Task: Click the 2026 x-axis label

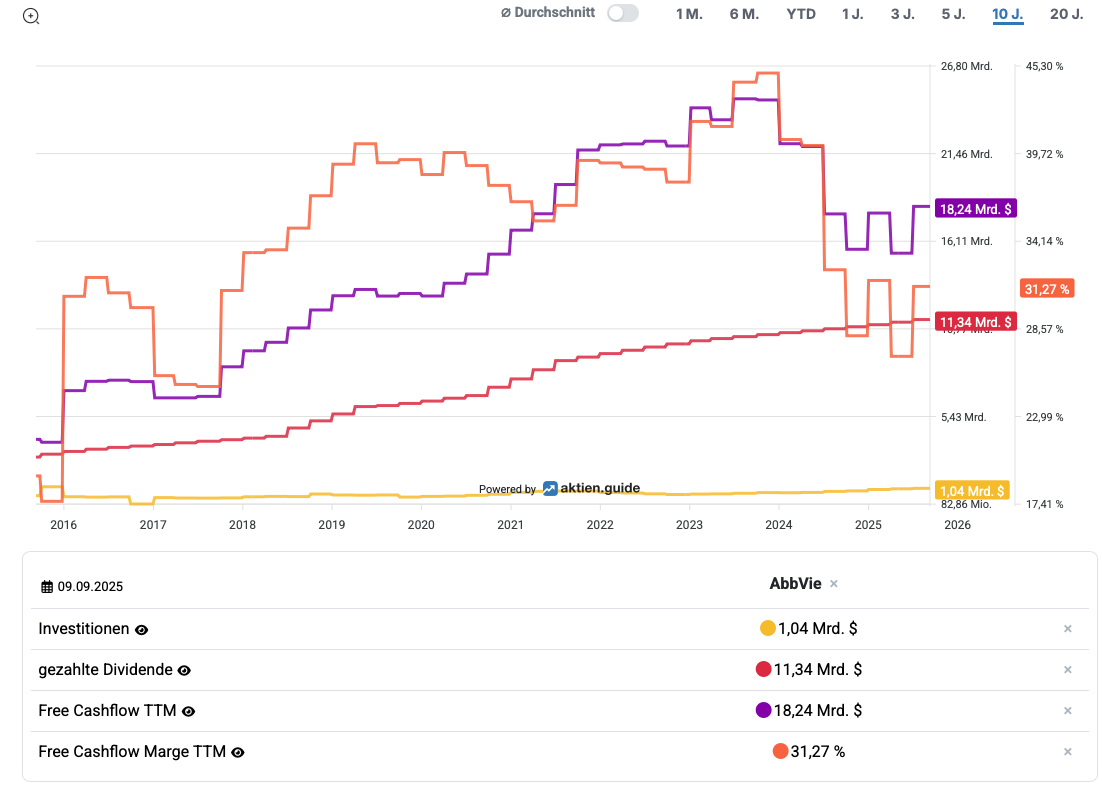Action: (957, 525)
